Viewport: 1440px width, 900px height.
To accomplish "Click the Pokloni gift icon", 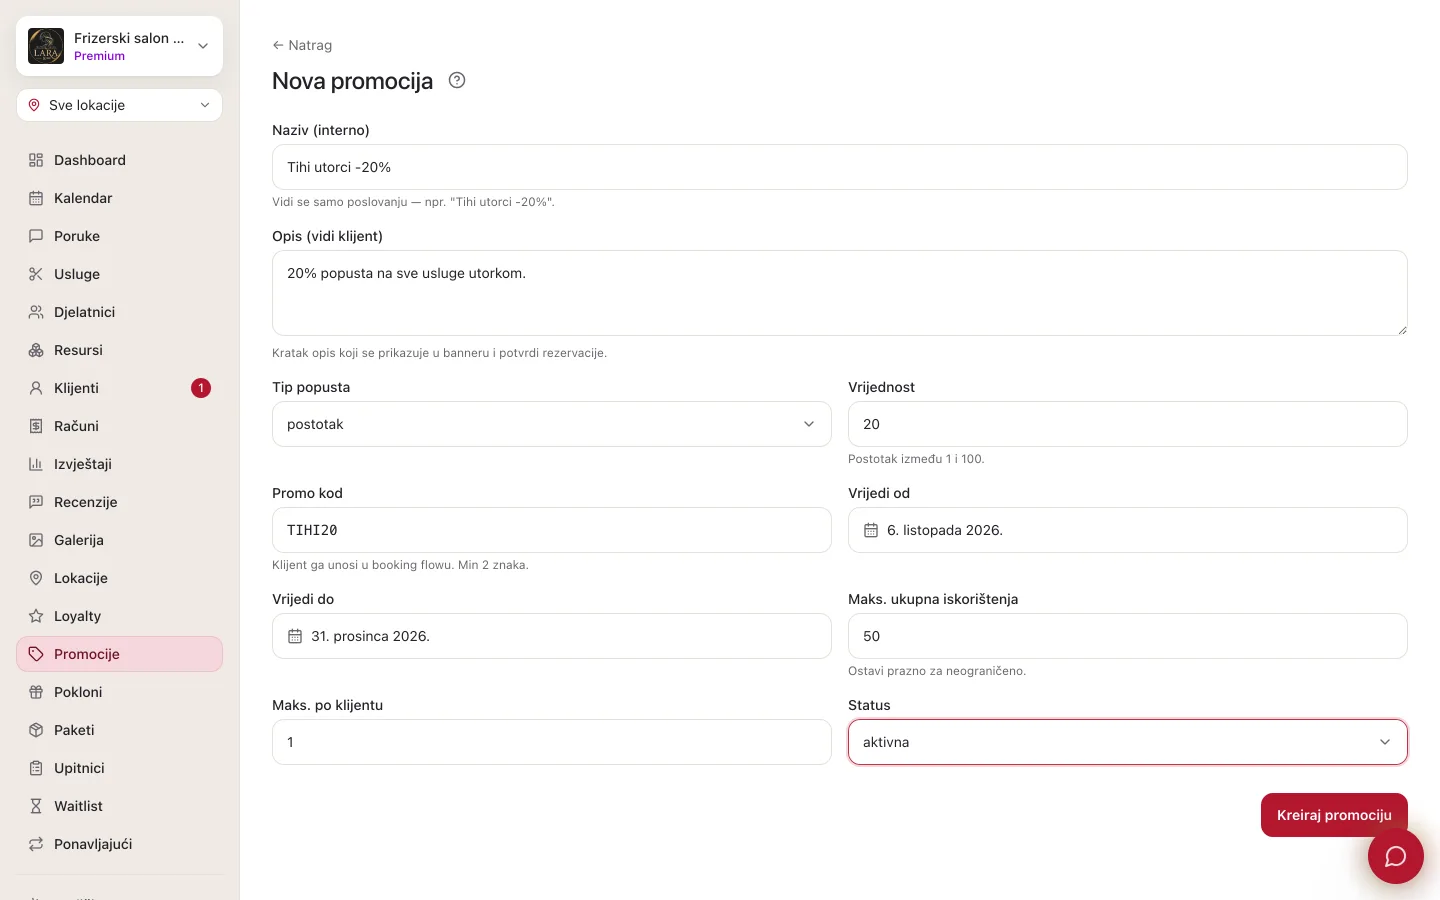I will point(36,692).
